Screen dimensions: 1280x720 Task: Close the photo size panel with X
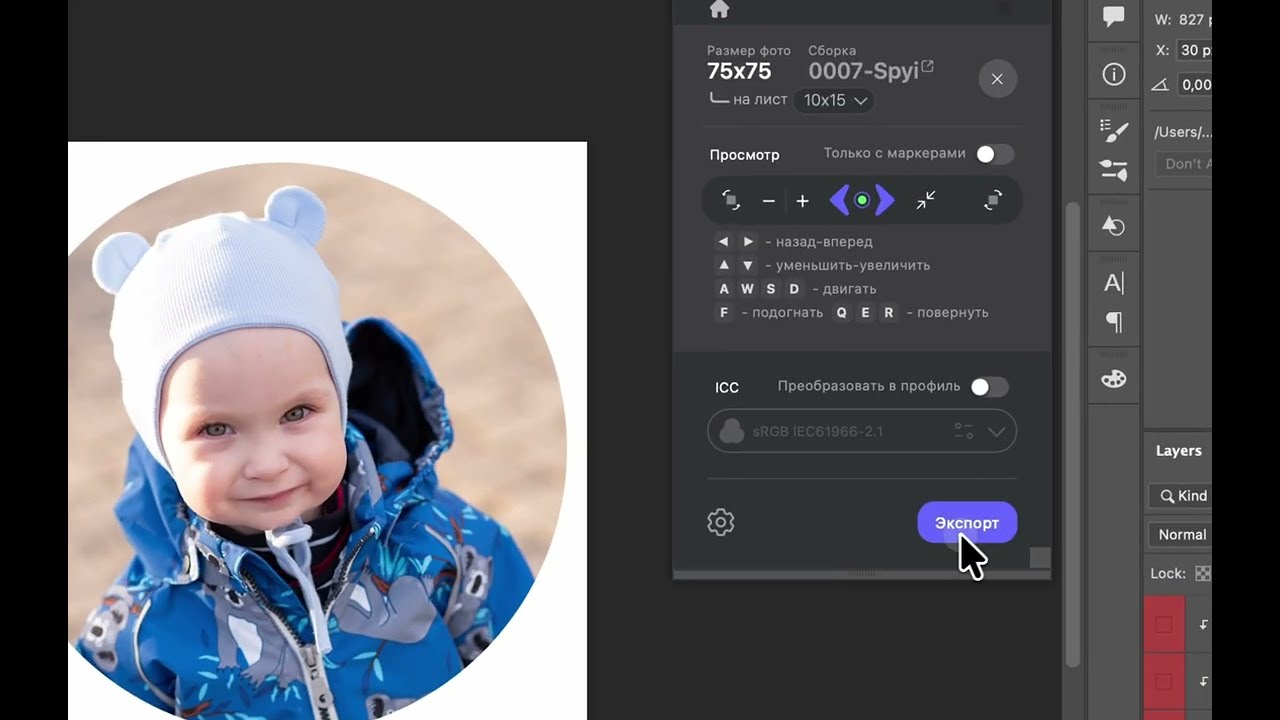click(x=997, y=79)
